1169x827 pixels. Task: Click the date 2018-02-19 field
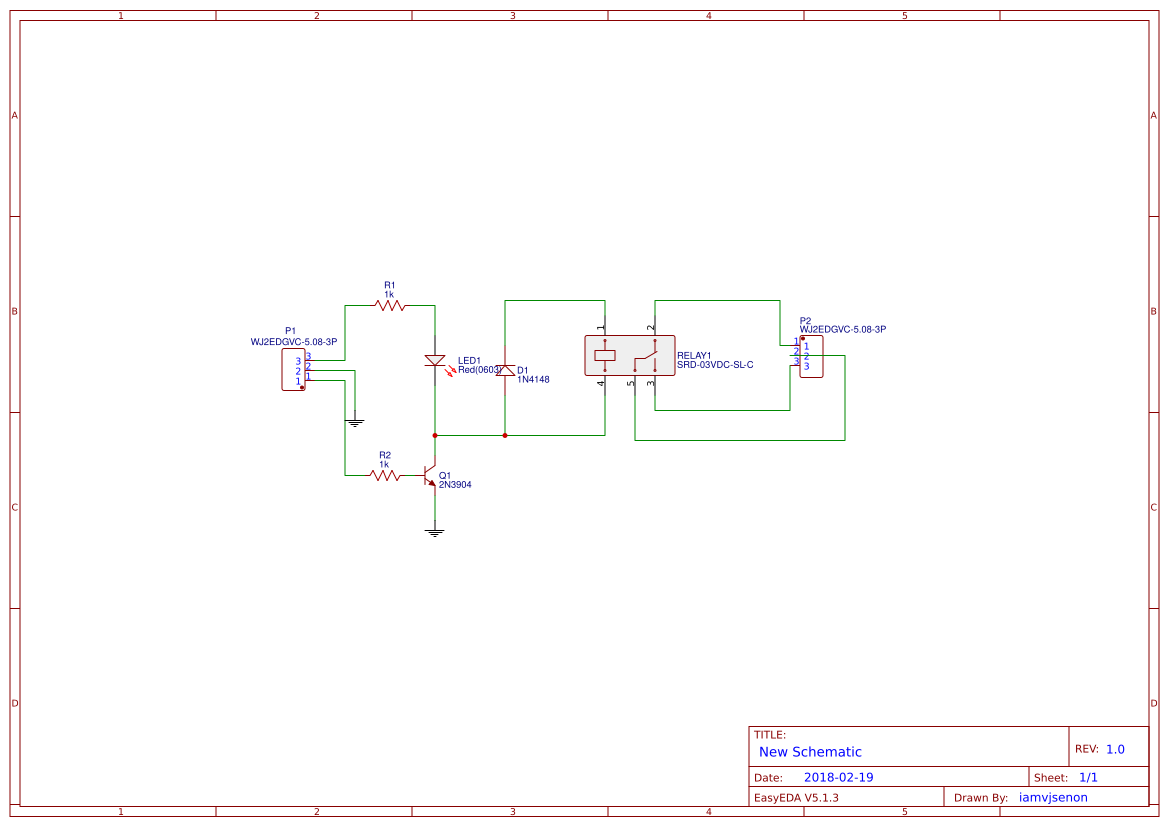[838, 775]
